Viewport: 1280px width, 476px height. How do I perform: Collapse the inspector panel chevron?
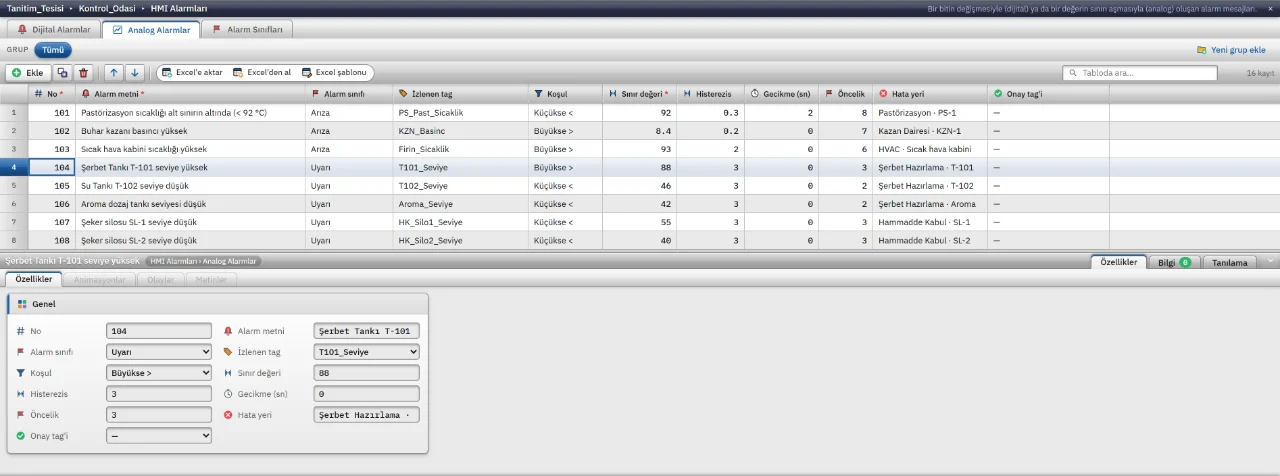[1270, 261]
